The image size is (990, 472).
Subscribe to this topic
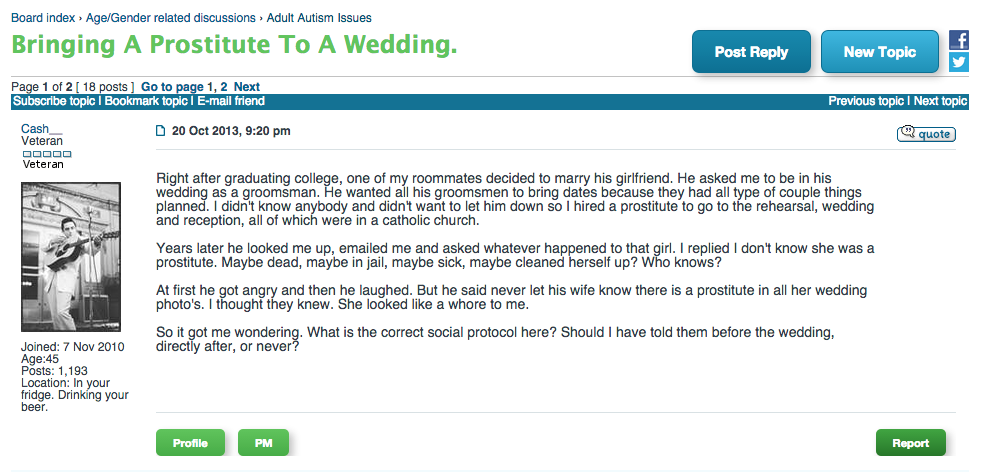click(x=54, y=101)
